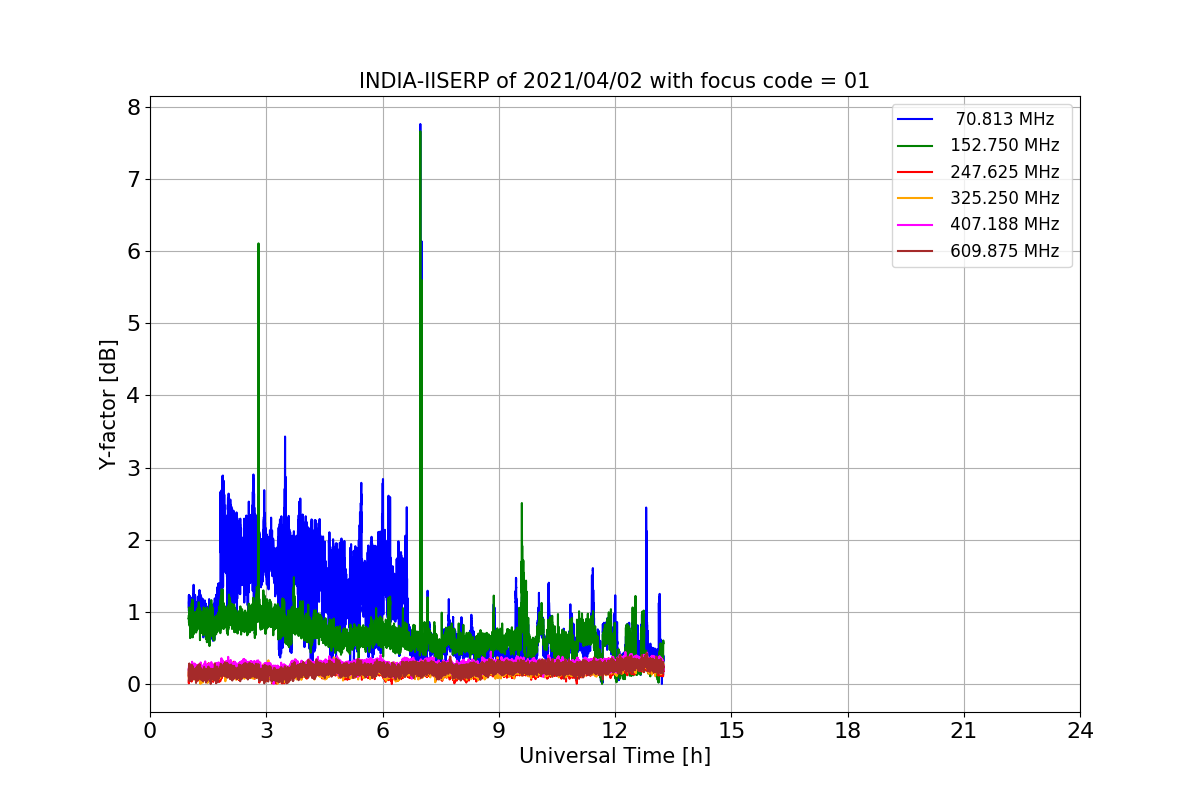
Task: Click x-axis tick label 24
Action: [x=1080, y=730]
